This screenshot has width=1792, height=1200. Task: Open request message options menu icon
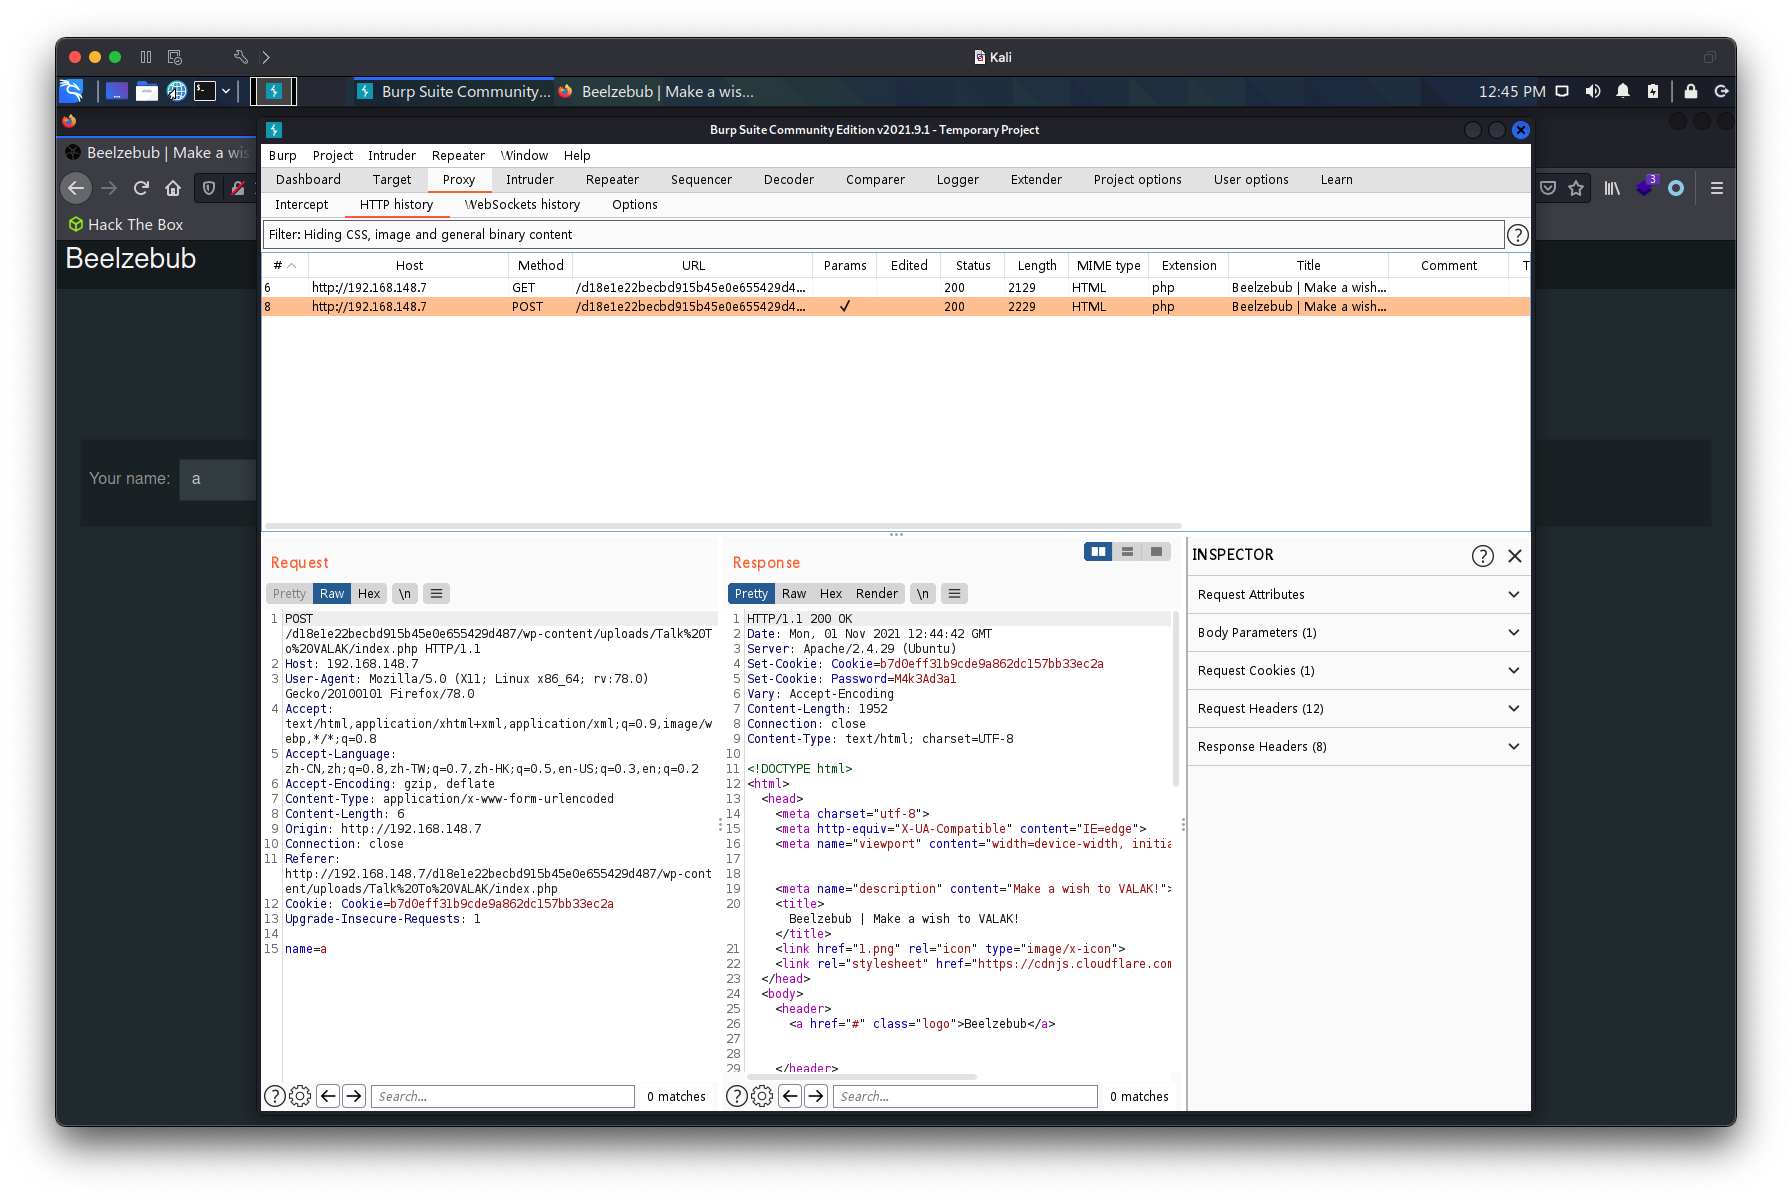click(436, 594)
